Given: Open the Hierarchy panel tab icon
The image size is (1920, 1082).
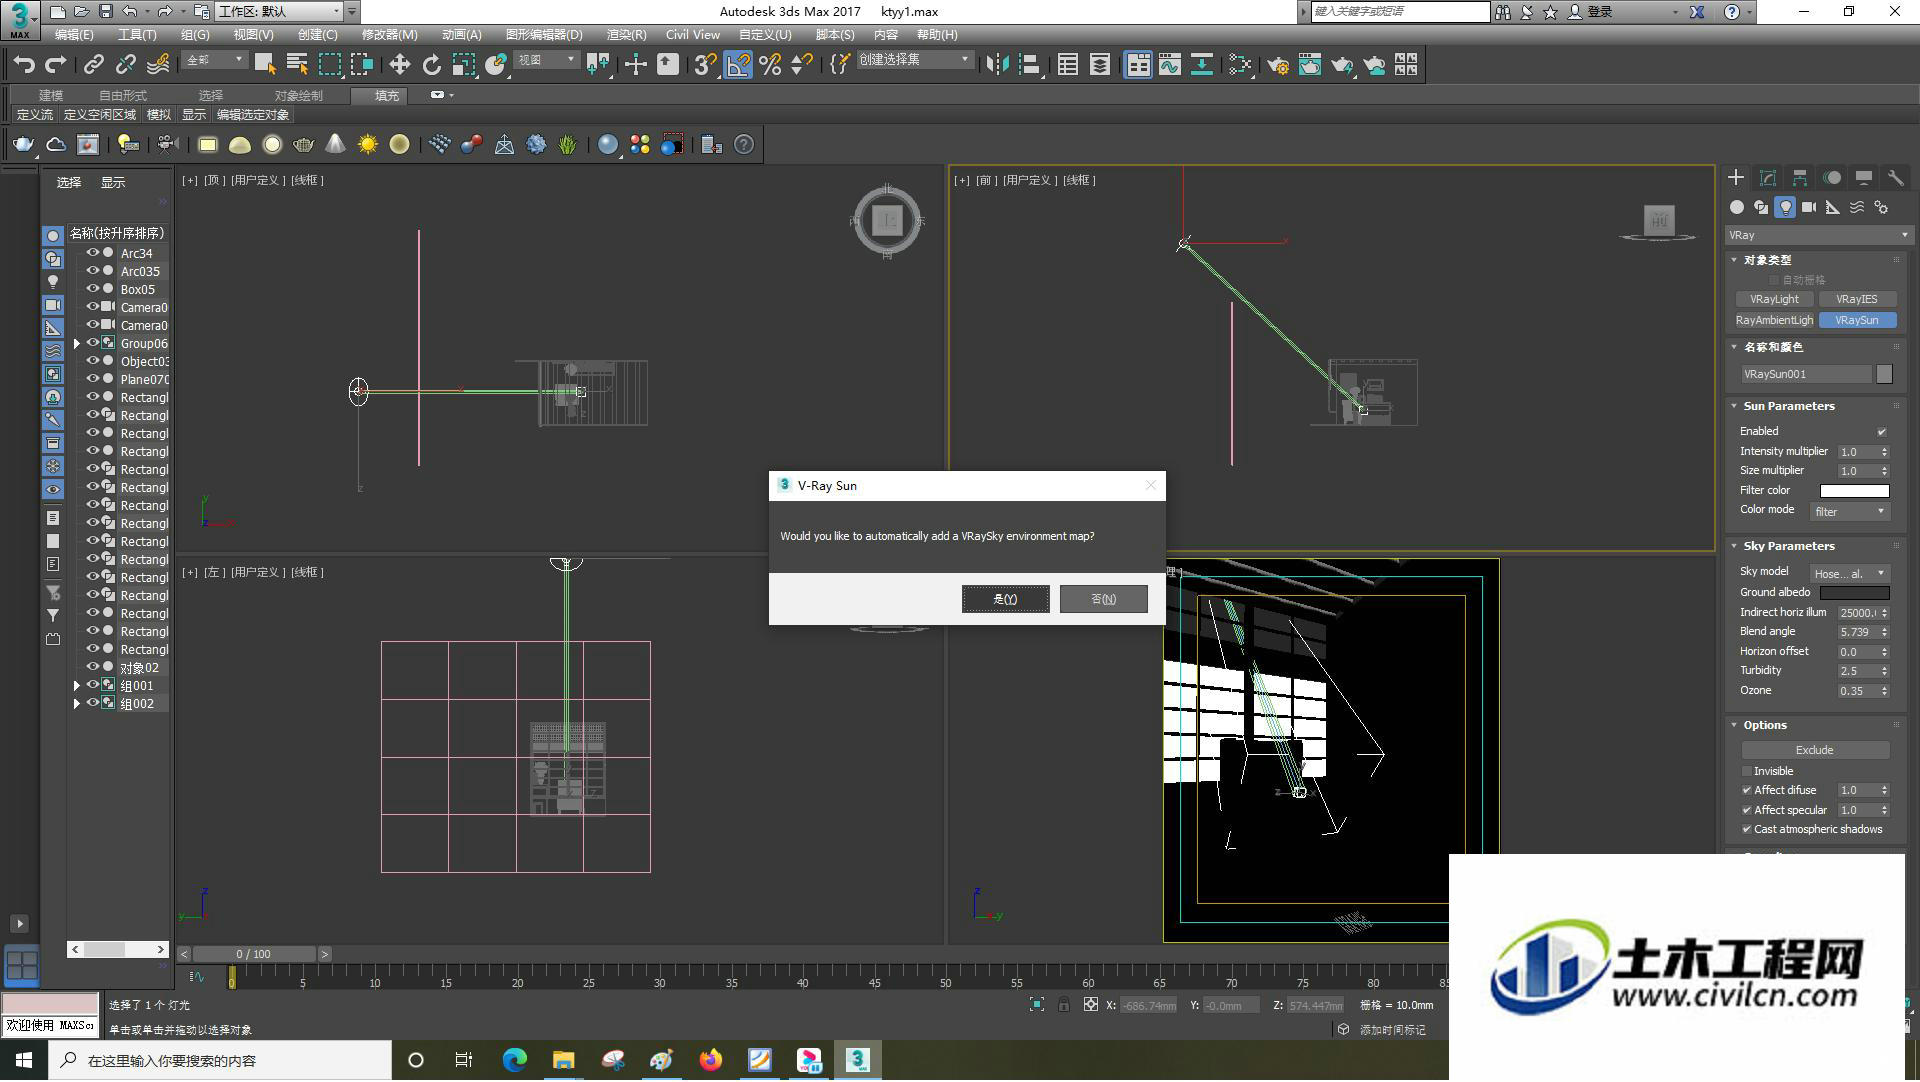Looking at the screenshot, I should [1800, 178].
